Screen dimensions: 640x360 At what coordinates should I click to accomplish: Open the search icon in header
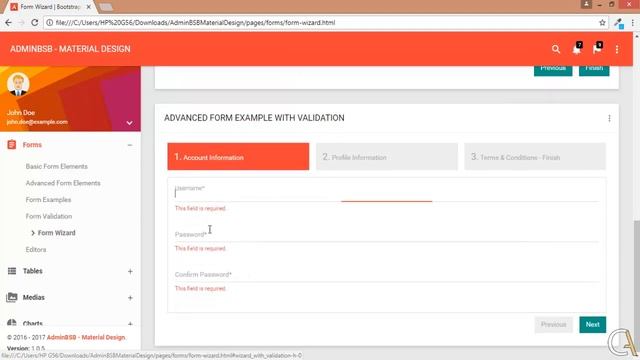point(556,49)
